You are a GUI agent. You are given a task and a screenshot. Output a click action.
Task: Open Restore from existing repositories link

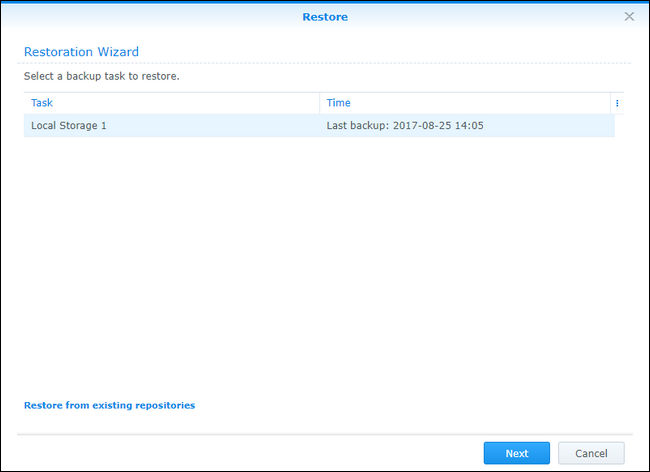pos(109,405)
